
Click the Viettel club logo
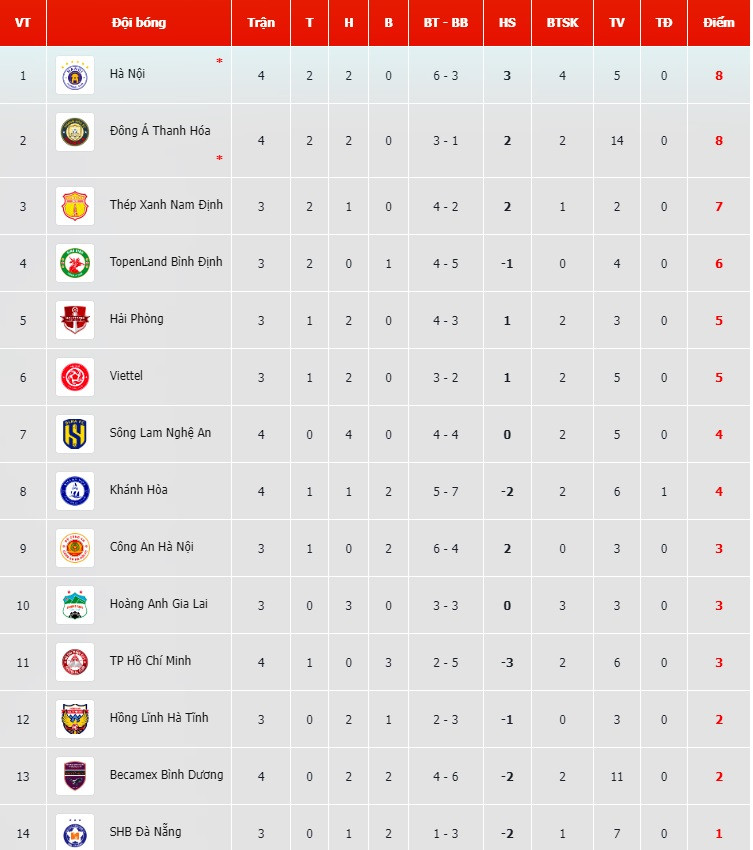[75, 377]
